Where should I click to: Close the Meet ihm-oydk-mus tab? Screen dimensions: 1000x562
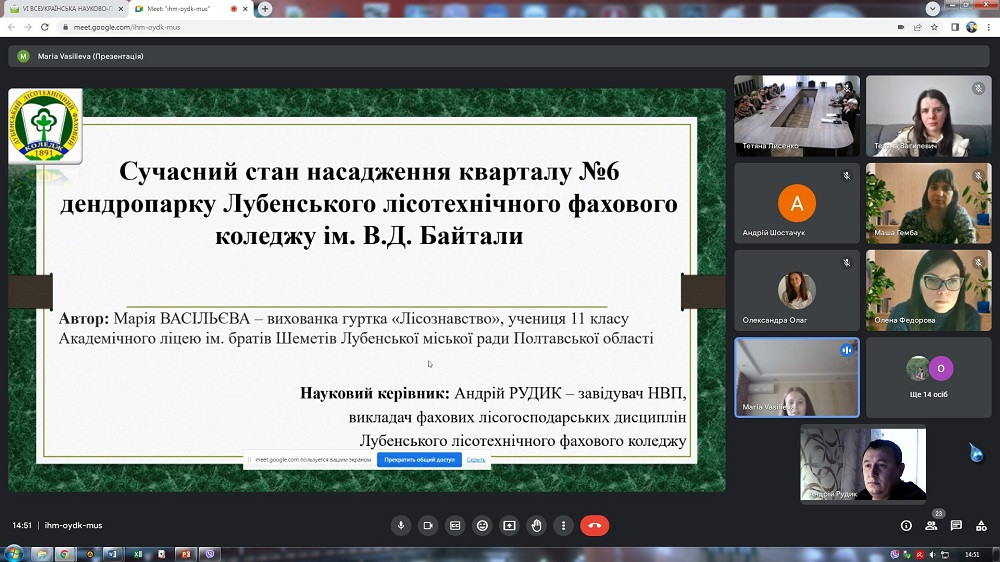(245, 9)
